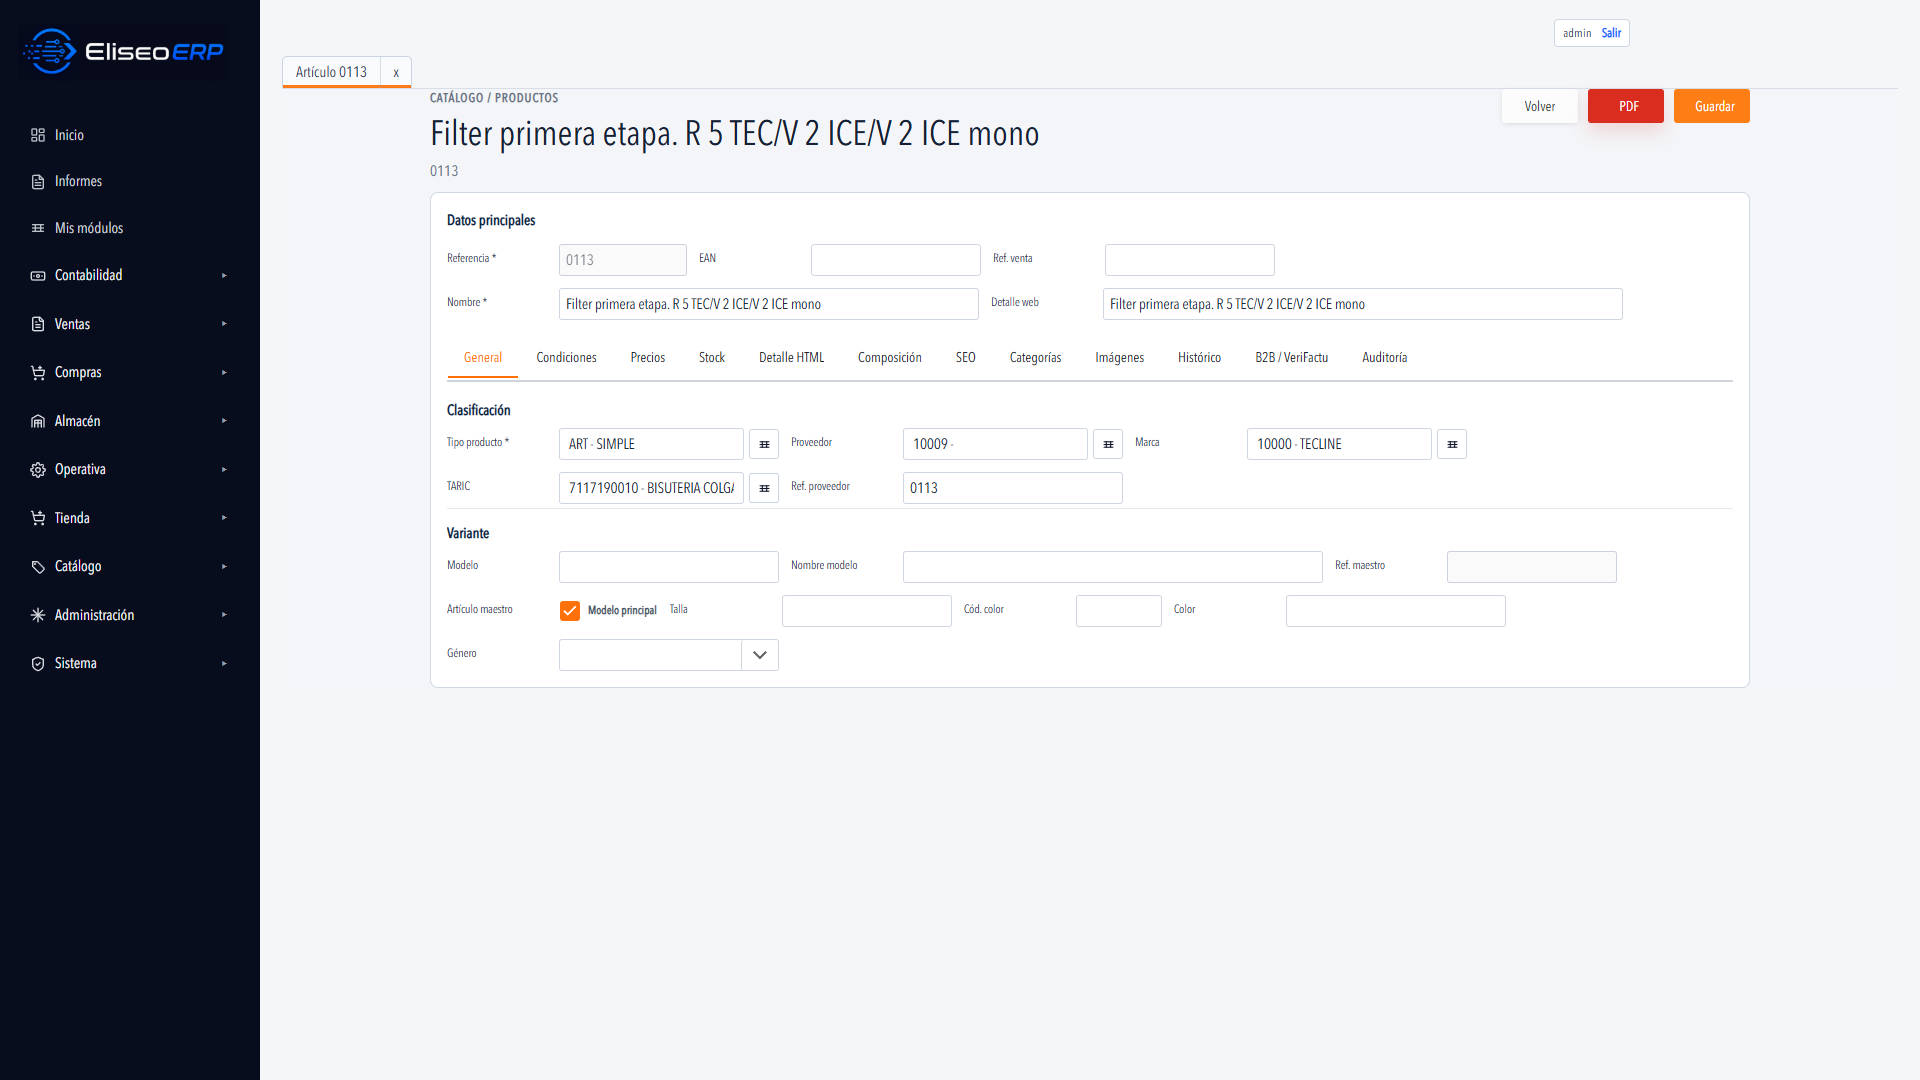Click the EAN input field
The height and width of the screenshot is (1080, 1920).
(896, 260)
